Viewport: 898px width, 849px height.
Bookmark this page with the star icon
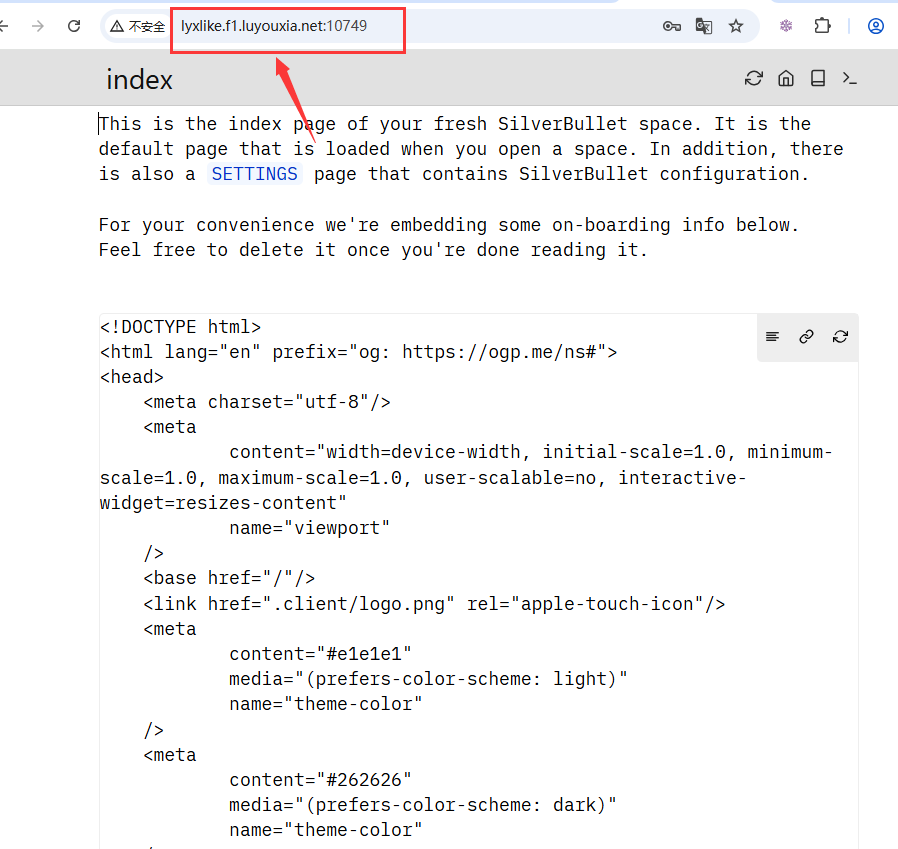[x=736, y=26]
